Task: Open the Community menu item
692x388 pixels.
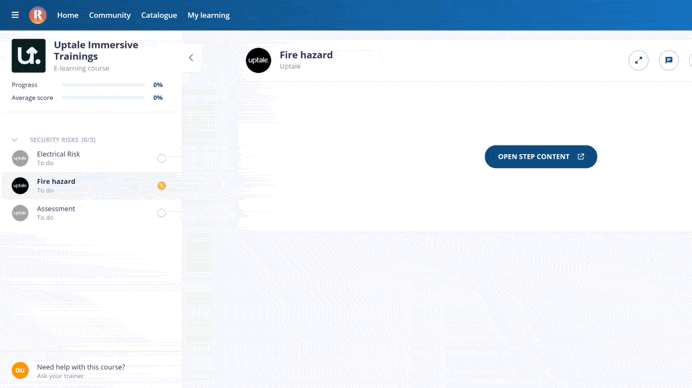Action: click(109, 15)
